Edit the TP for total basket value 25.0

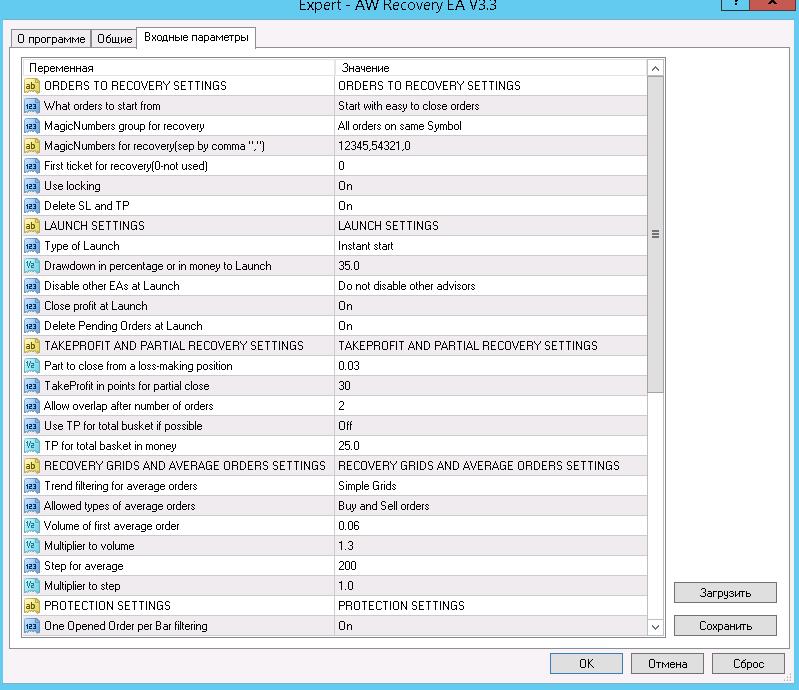point(491,445)
